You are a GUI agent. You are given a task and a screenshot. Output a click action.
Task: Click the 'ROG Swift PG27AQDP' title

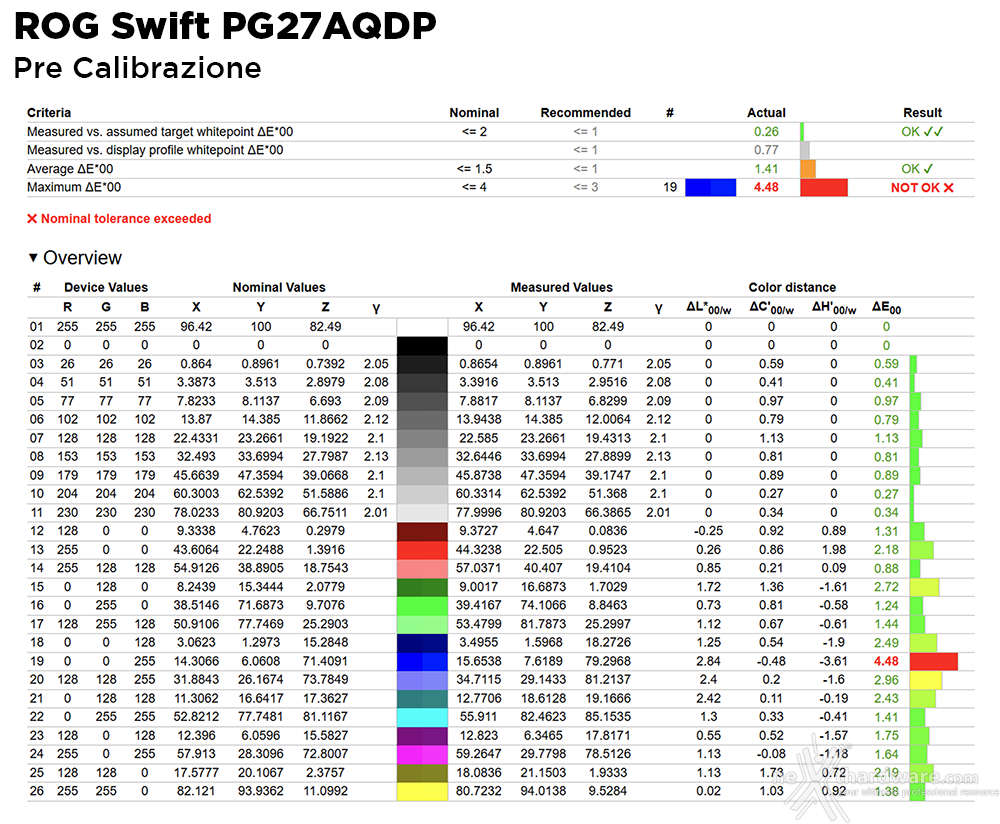click(x=225, y=27)
